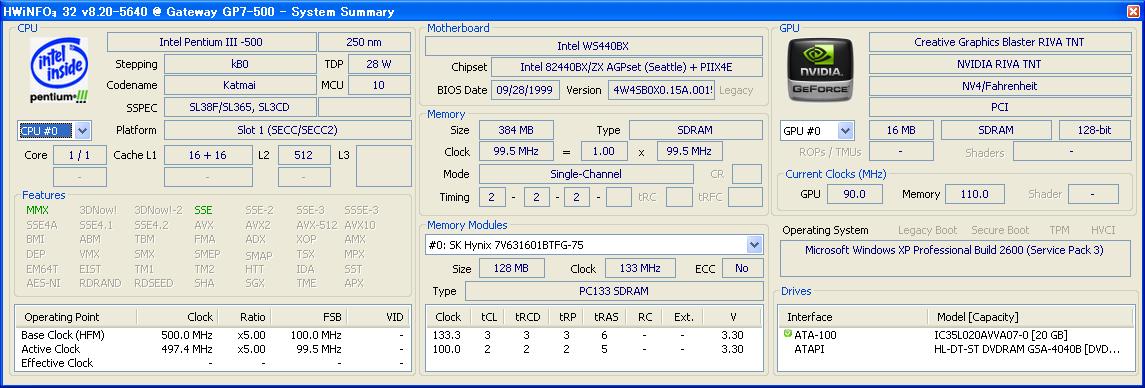Click the Microsoft Windows XP Professional field
The height and width of the screenshot is (388, 1145).
[954, 258]
